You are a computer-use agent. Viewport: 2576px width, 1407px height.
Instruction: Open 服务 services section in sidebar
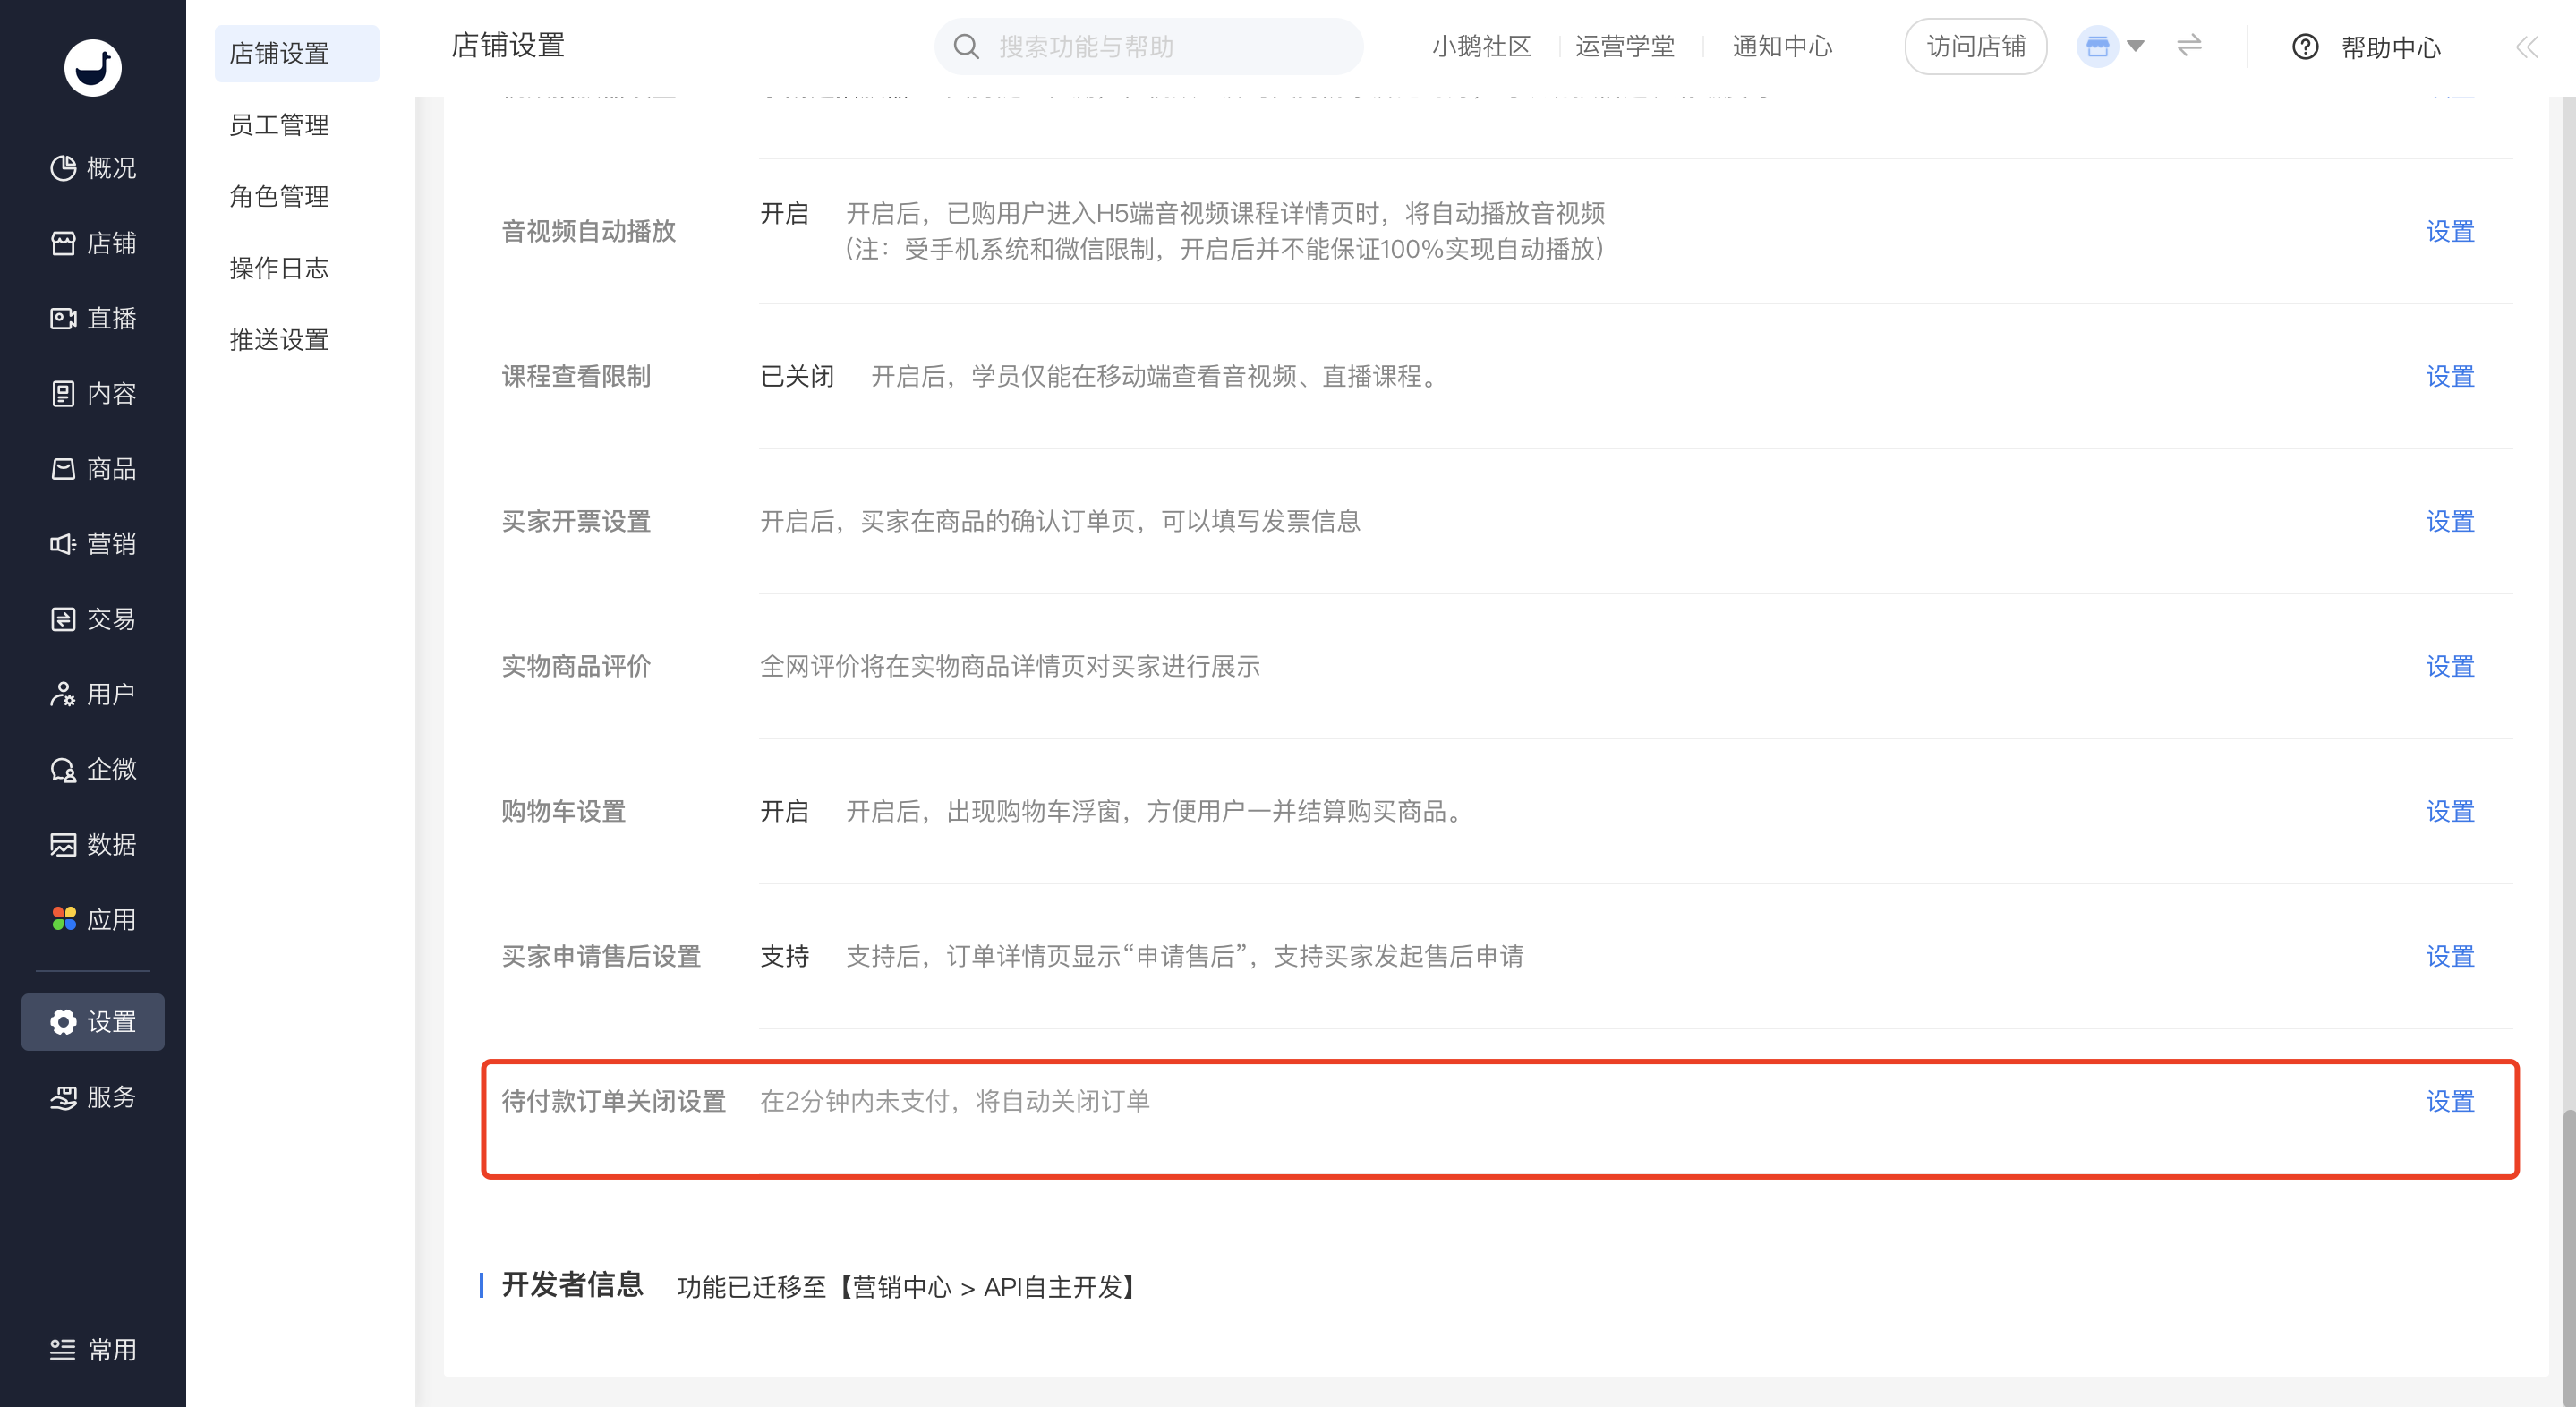(x=93, y=1097)
